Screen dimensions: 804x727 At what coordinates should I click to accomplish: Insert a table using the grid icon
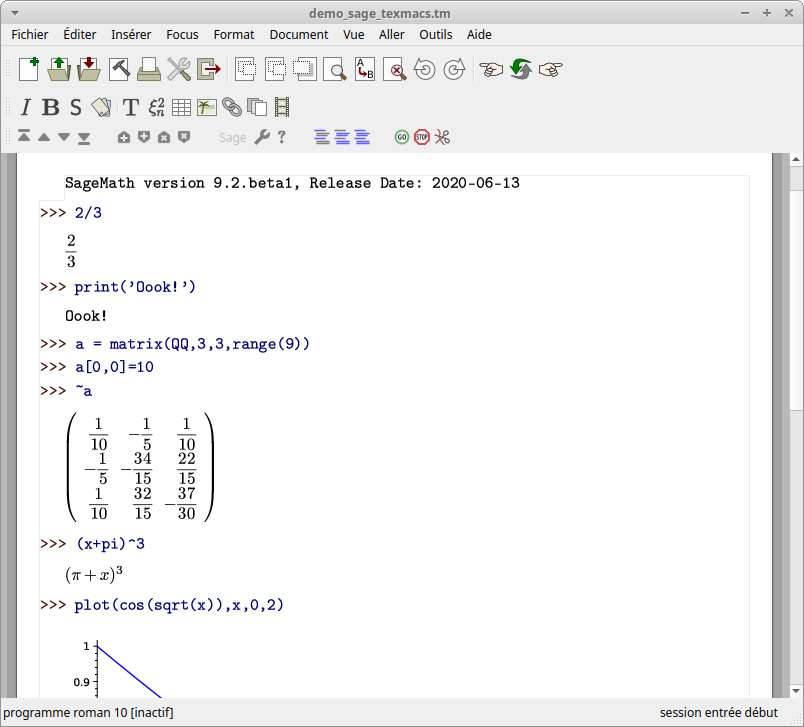[182, 107]
